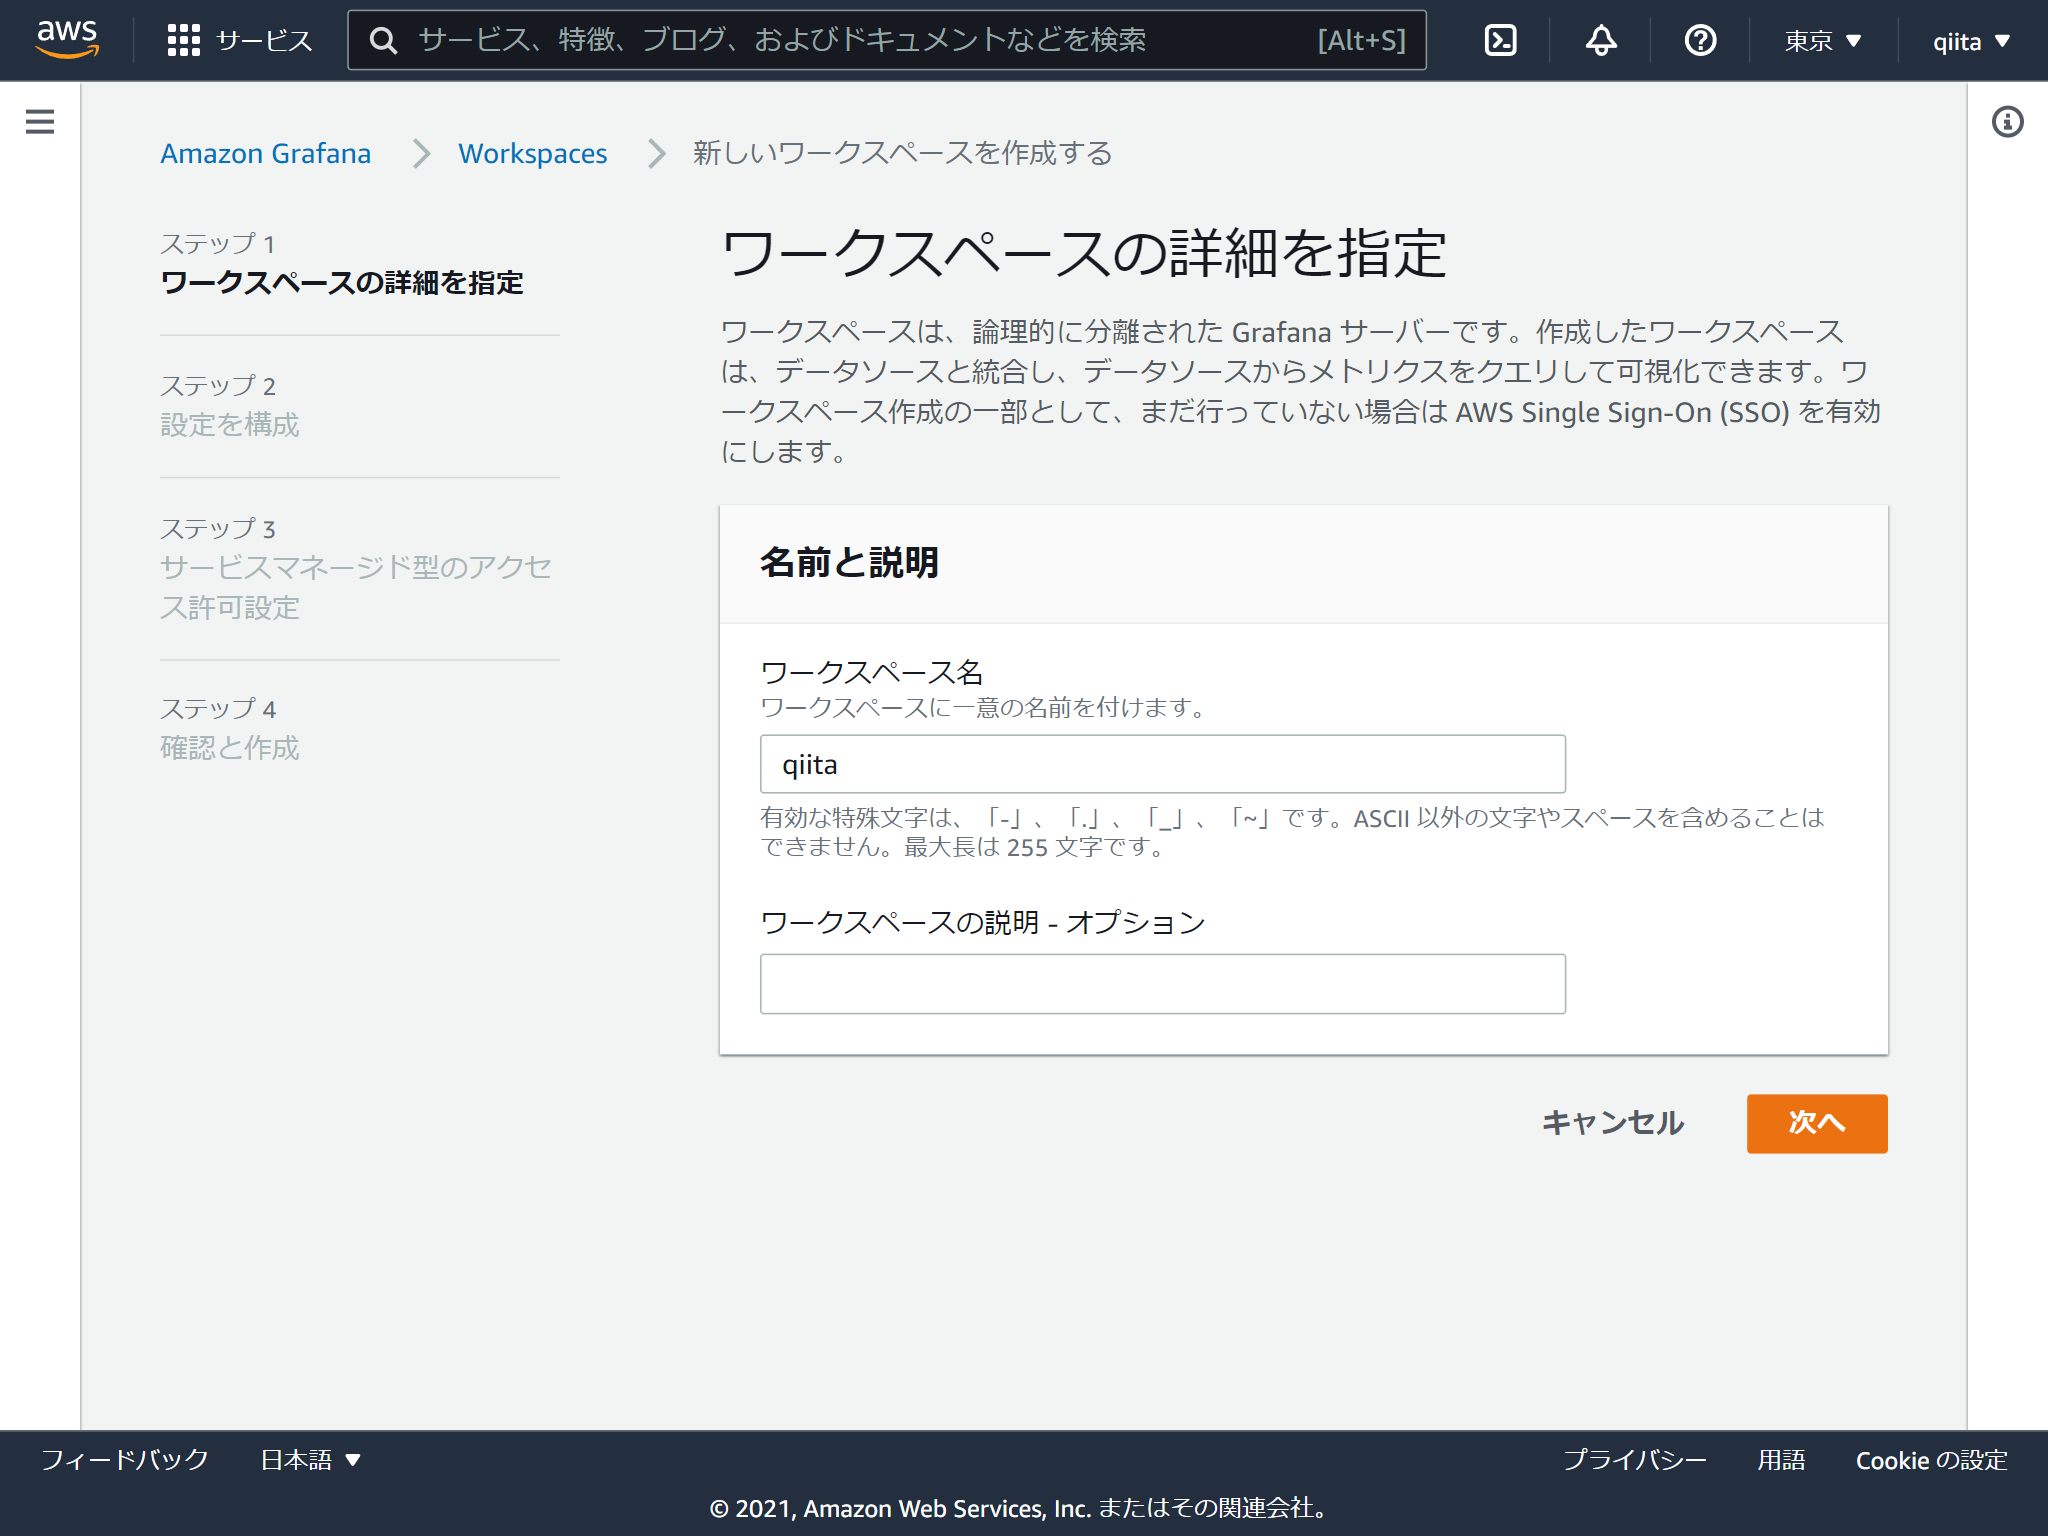The width and height of the screenshot is (2048, 1536).
Task: Click the 次へ button
Action: 1816,1123
